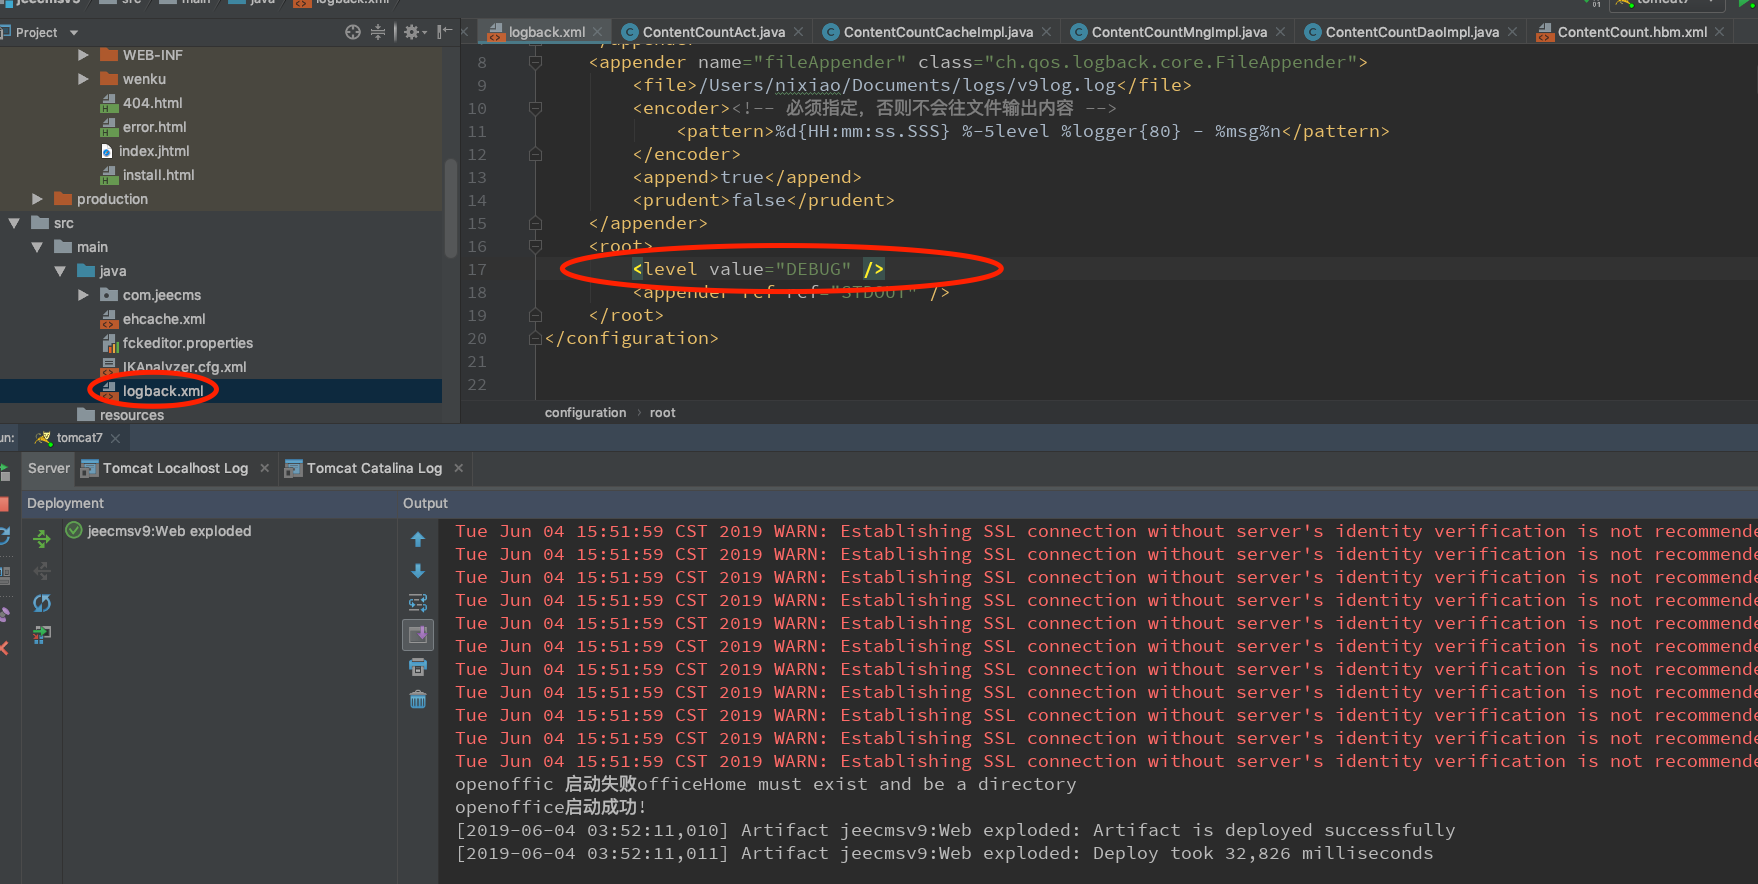Viewport: 1758px width, 884px height.
Task: Click Scroll from Source target icon
Action: (x=353, y=32)
